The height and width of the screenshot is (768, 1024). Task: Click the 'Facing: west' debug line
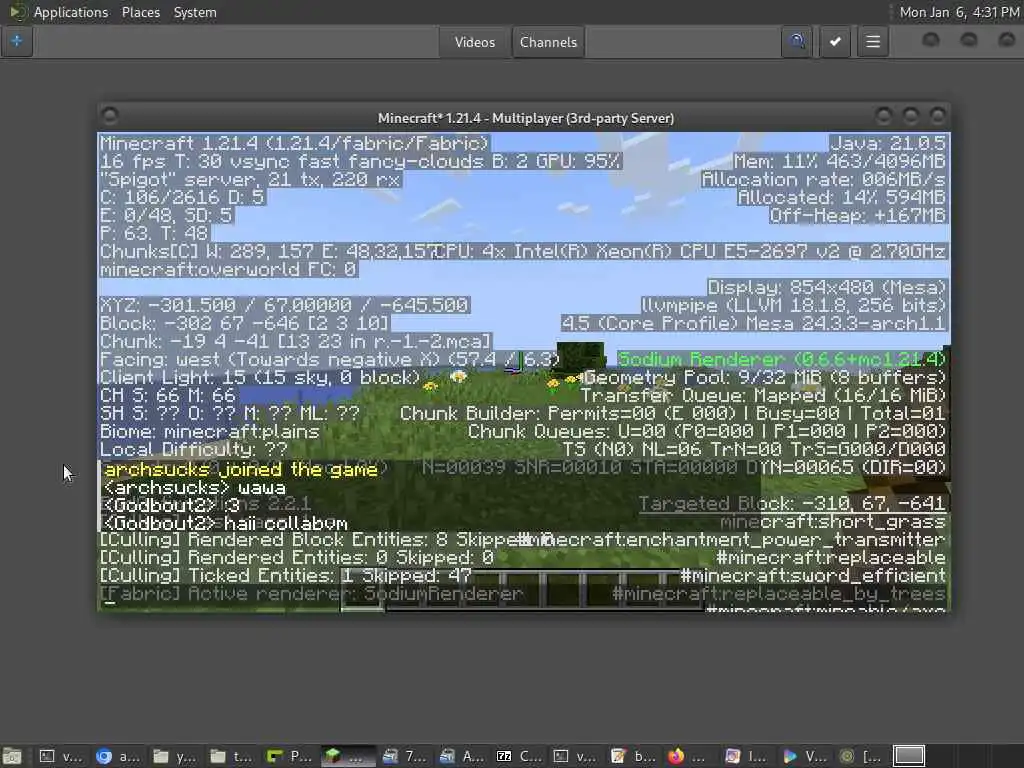pos(330,359)
